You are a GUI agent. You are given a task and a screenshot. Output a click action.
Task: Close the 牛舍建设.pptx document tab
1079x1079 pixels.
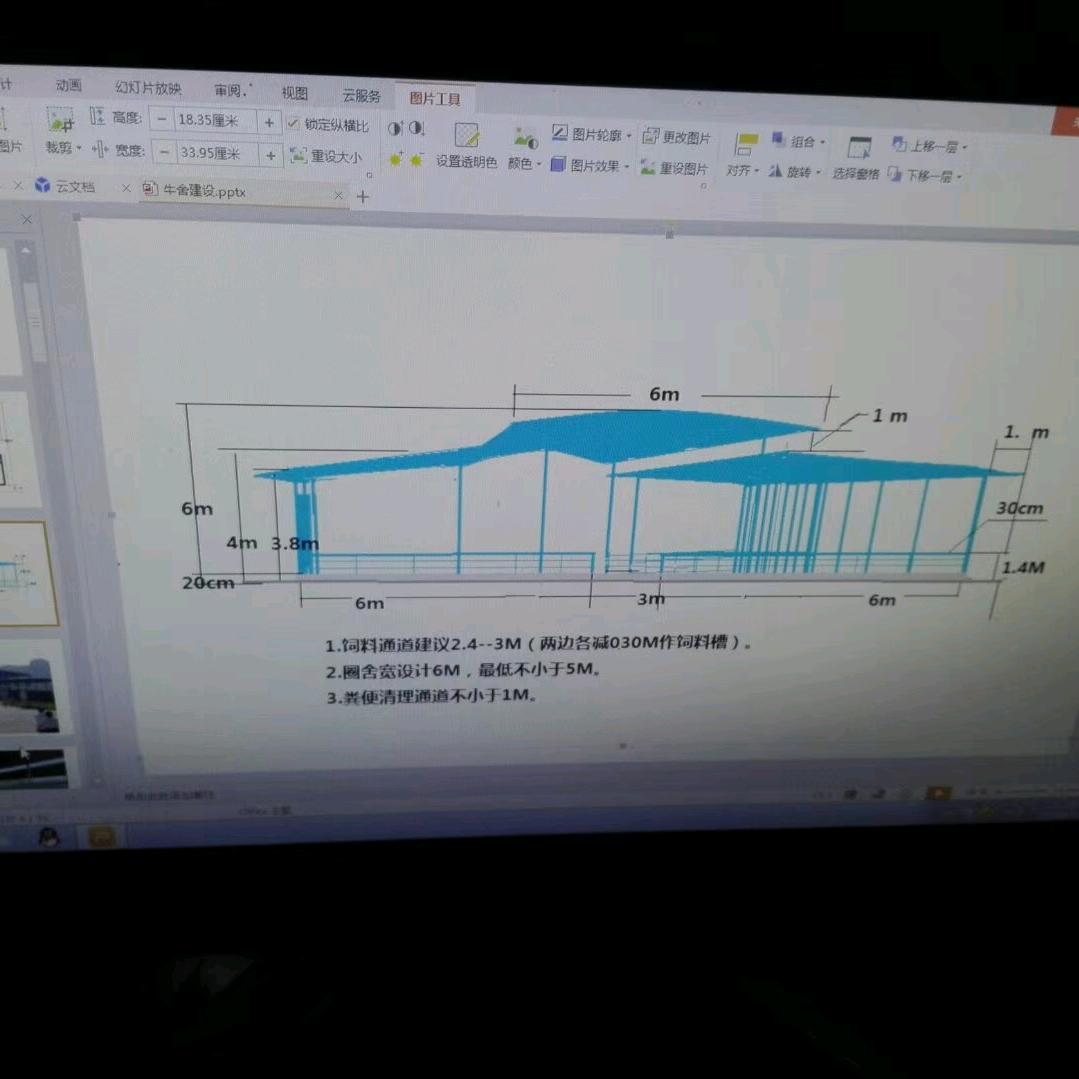[x=338, y=196]
